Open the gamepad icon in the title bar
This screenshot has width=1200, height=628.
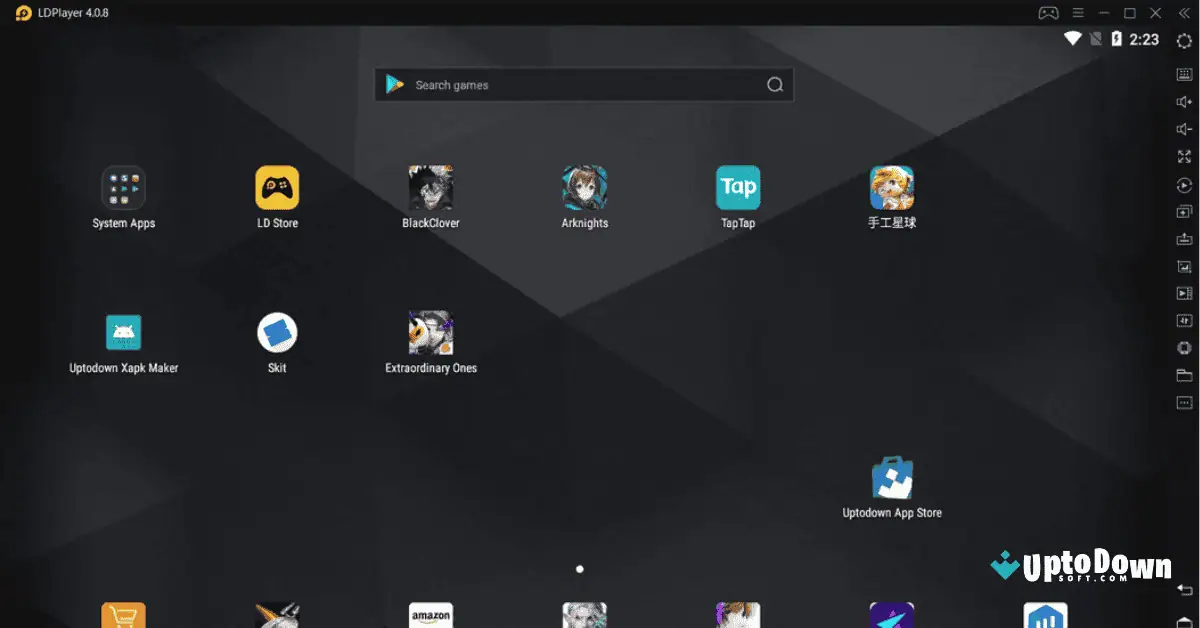pyautogui.click(x=1048, y=13)
